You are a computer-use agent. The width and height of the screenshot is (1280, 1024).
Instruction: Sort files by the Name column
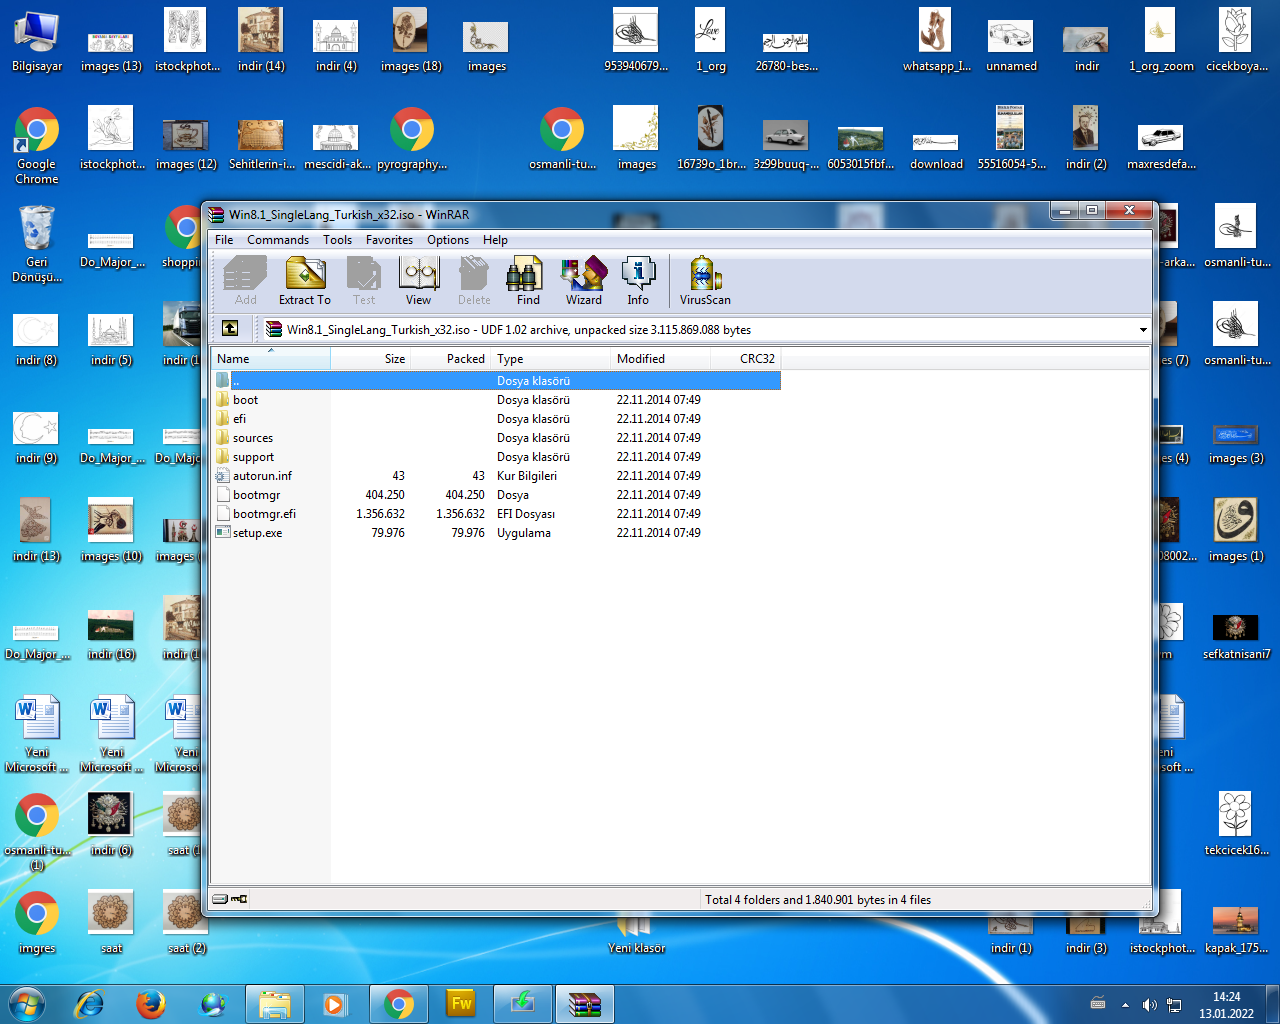tap(271, 359)
